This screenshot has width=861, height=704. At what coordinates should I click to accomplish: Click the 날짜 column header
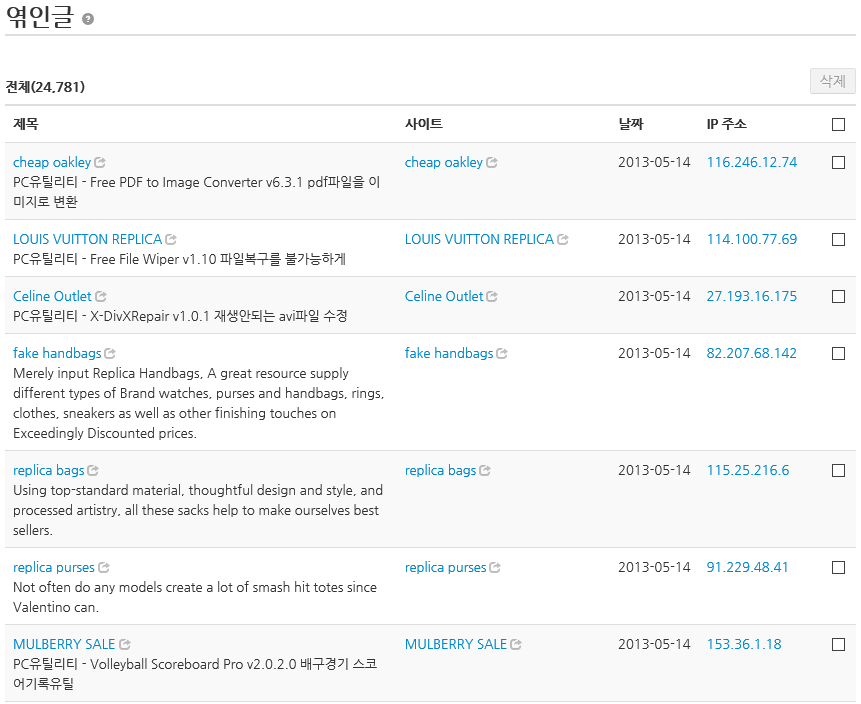pyautogui.click(x=631, y=124)
